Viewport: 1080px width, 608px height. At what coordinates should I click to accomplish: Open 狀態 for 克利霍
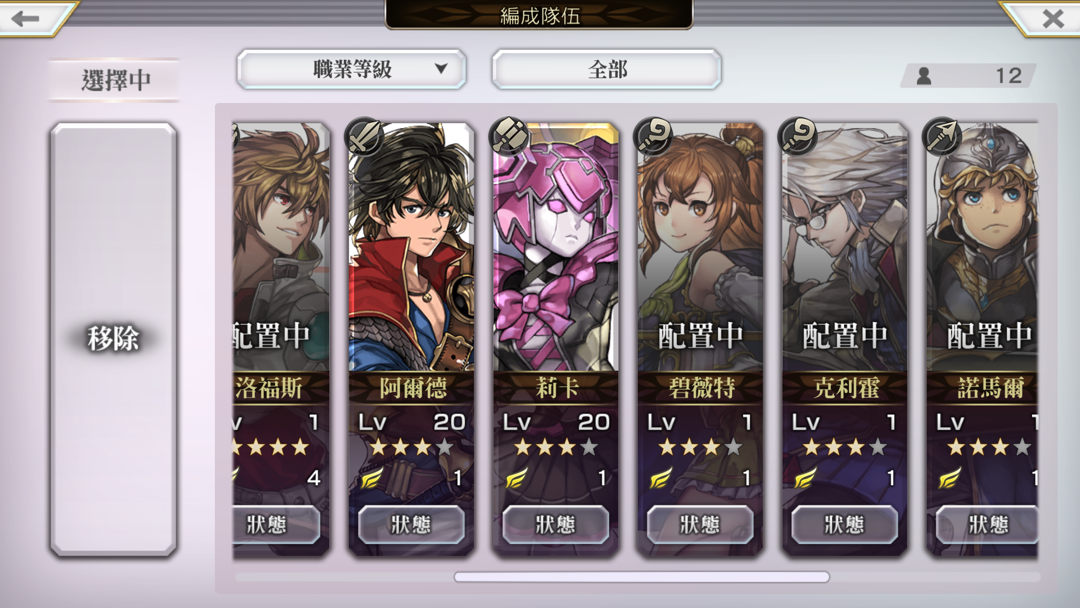[845, 525]
